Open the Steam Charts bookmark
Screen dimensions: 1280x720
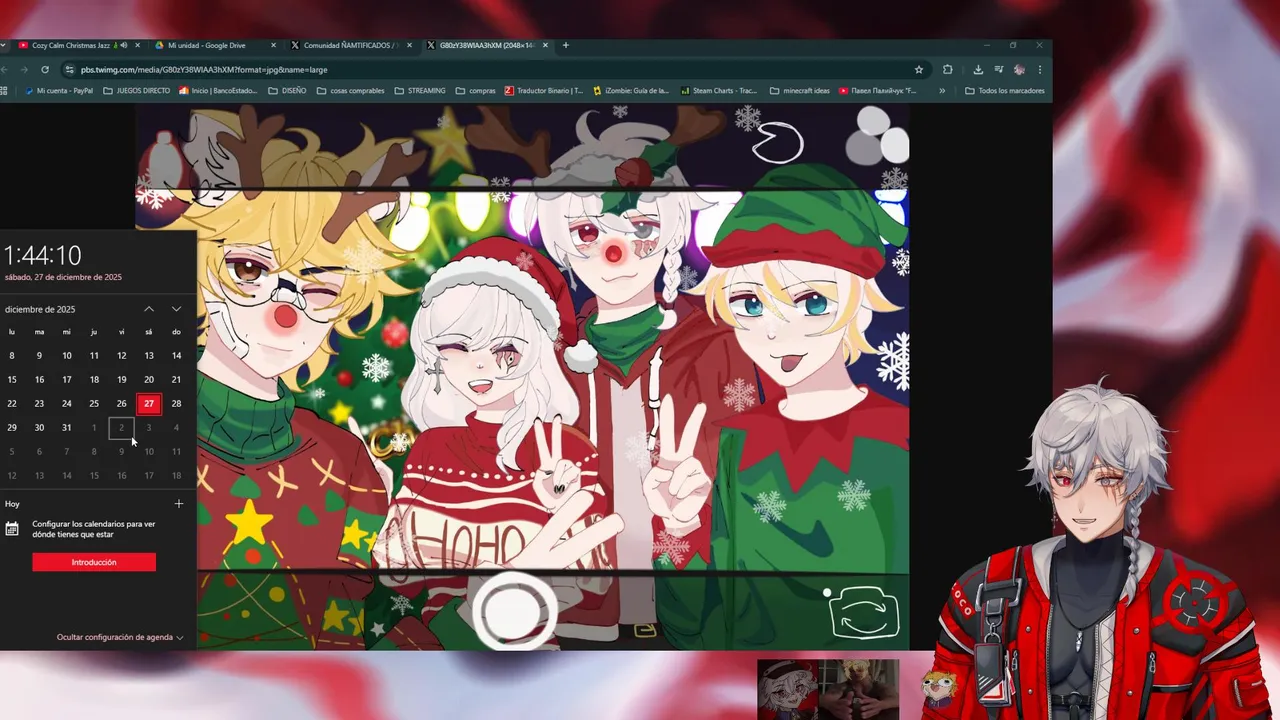pos(720,91)
